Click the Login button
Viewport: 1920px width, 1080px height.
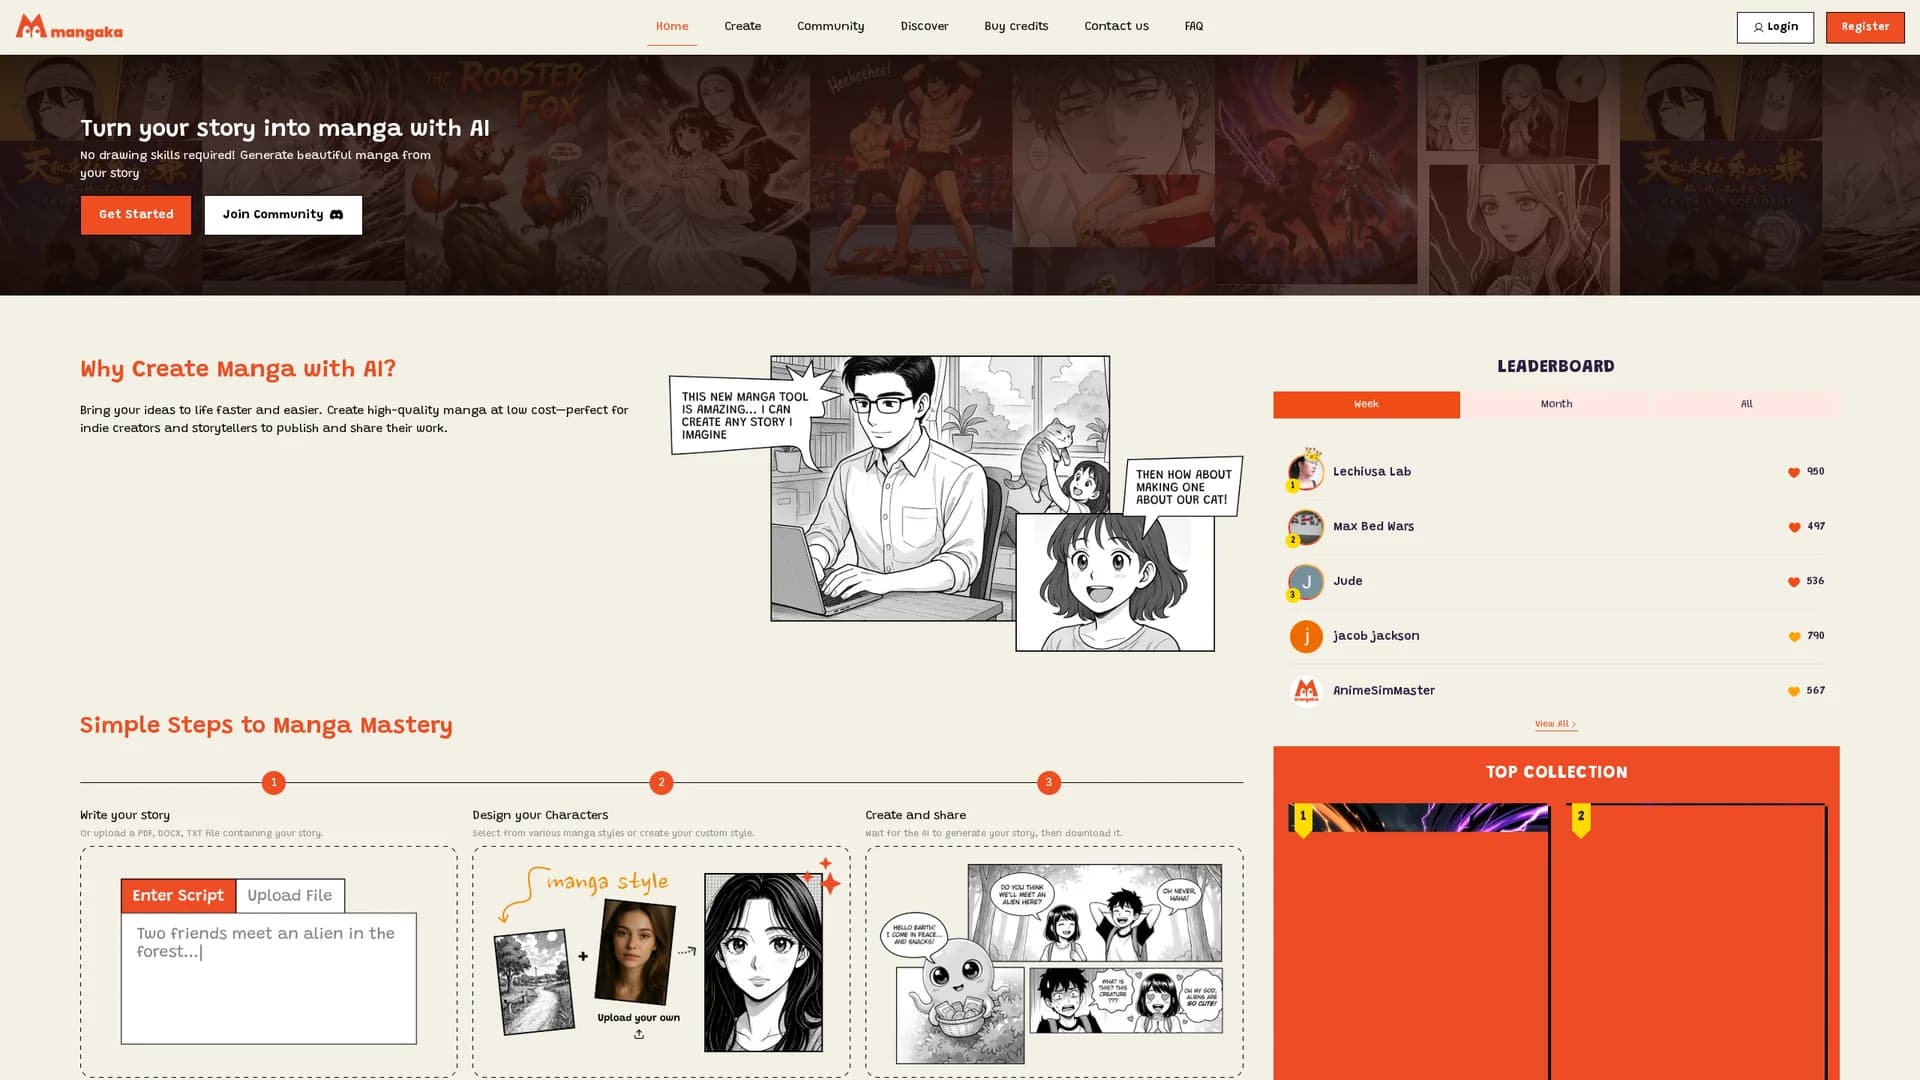point(1775,27)
